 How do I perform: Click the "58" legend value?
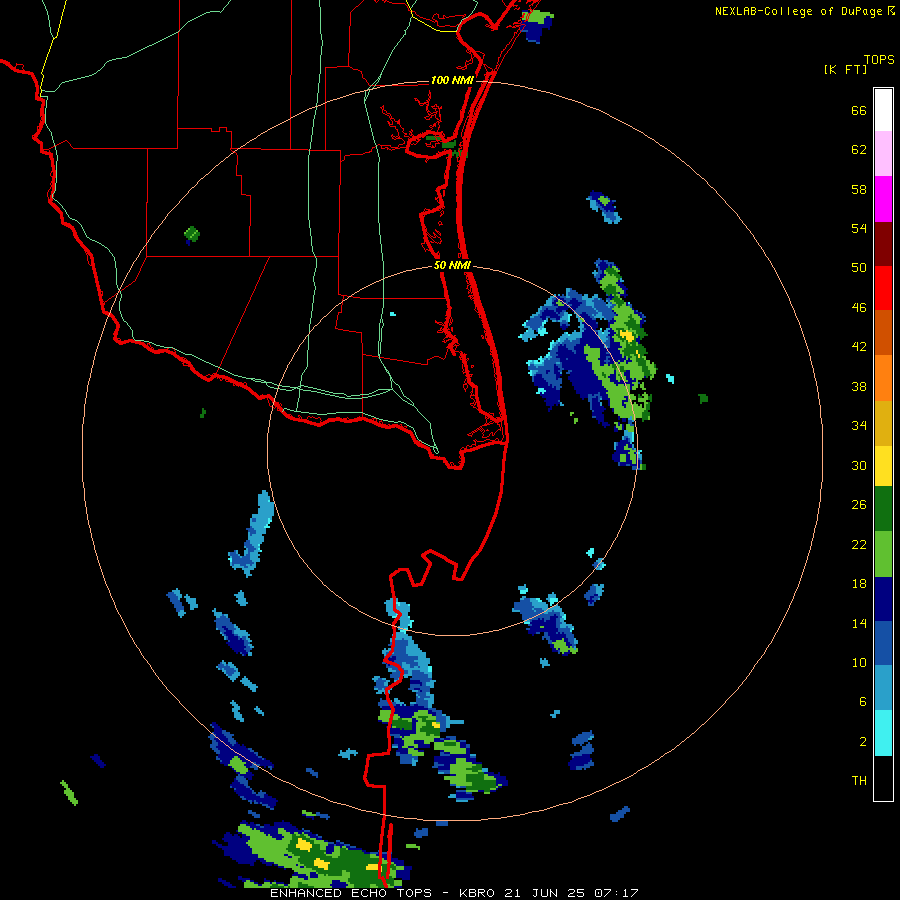tap(859, 189)
